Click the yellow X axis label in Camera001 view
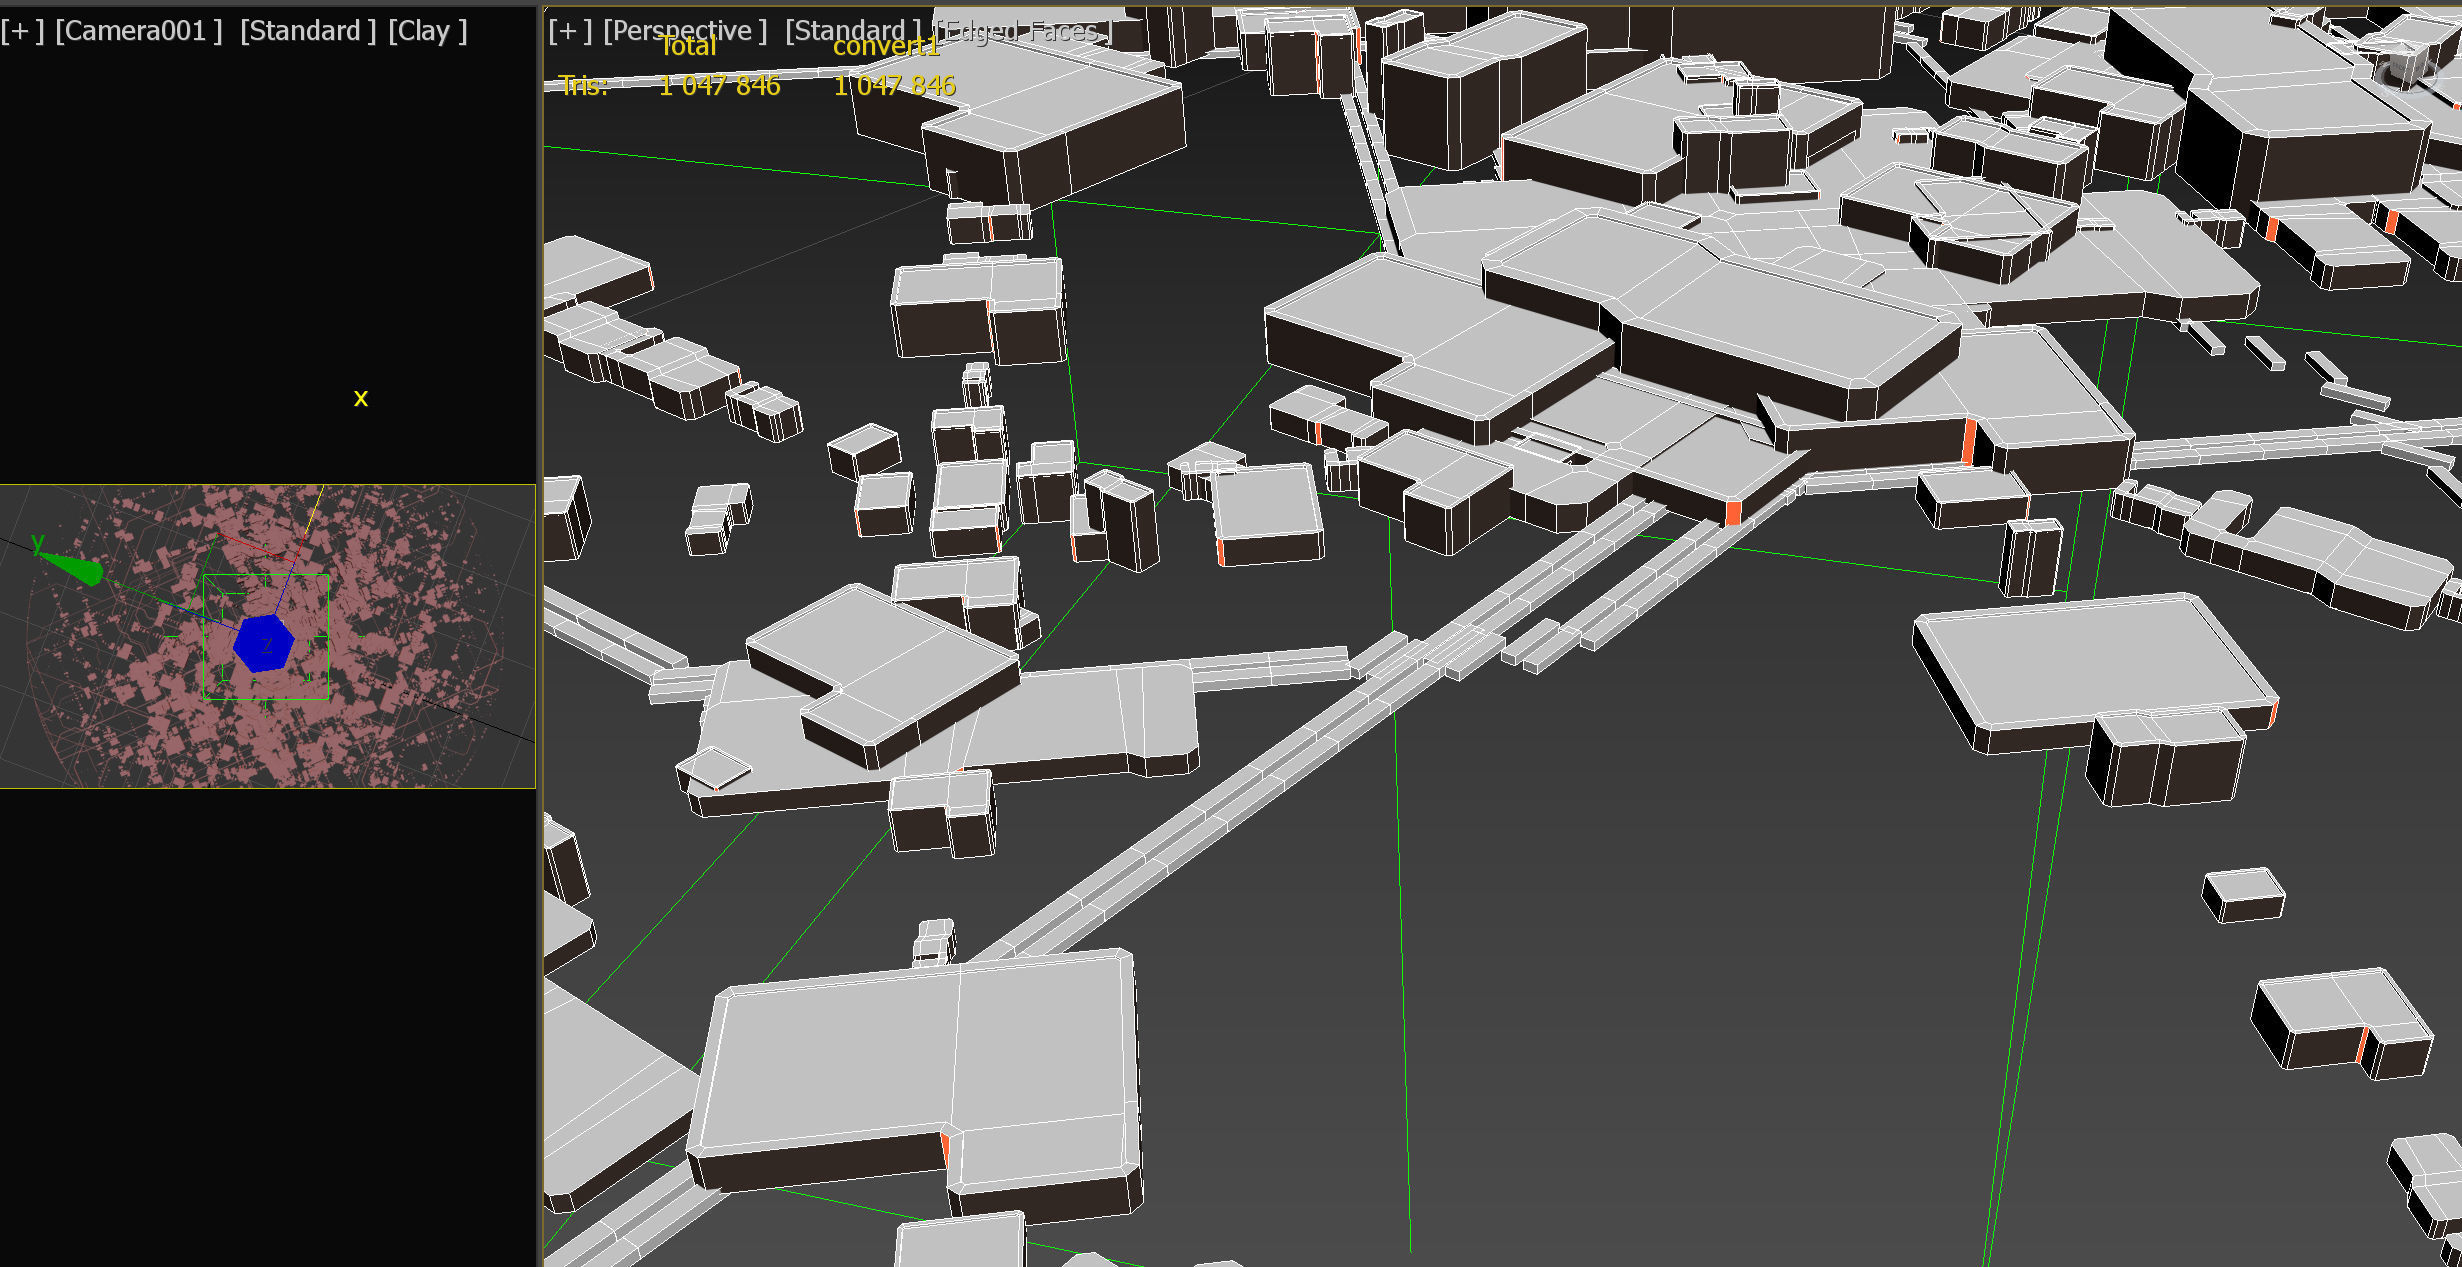 pos(361,398)
